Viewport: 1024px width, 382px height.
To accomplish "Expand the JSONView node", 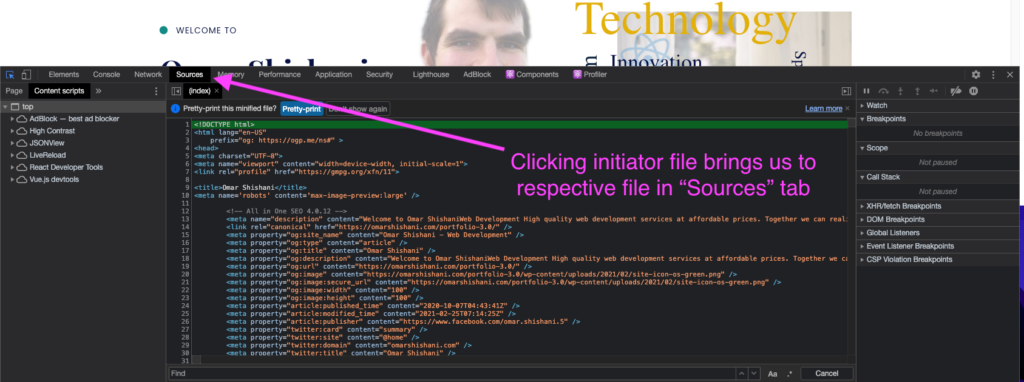I will 12,143.
